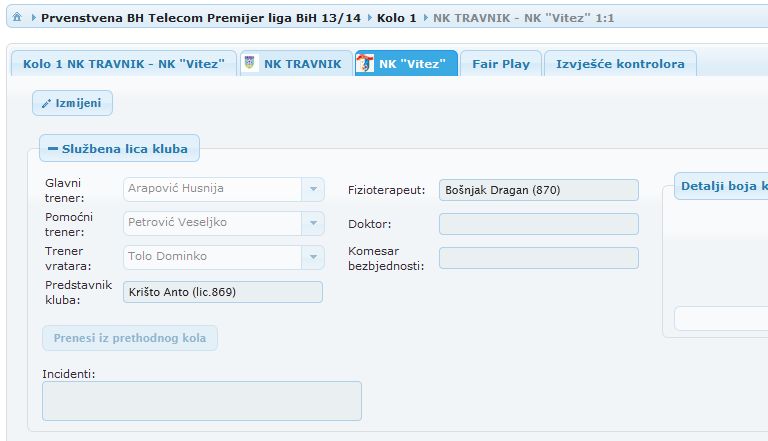Go to the home icon in breadcrumb
The height and width of the screenshot is (441, 768).
(x=17, y=17)
